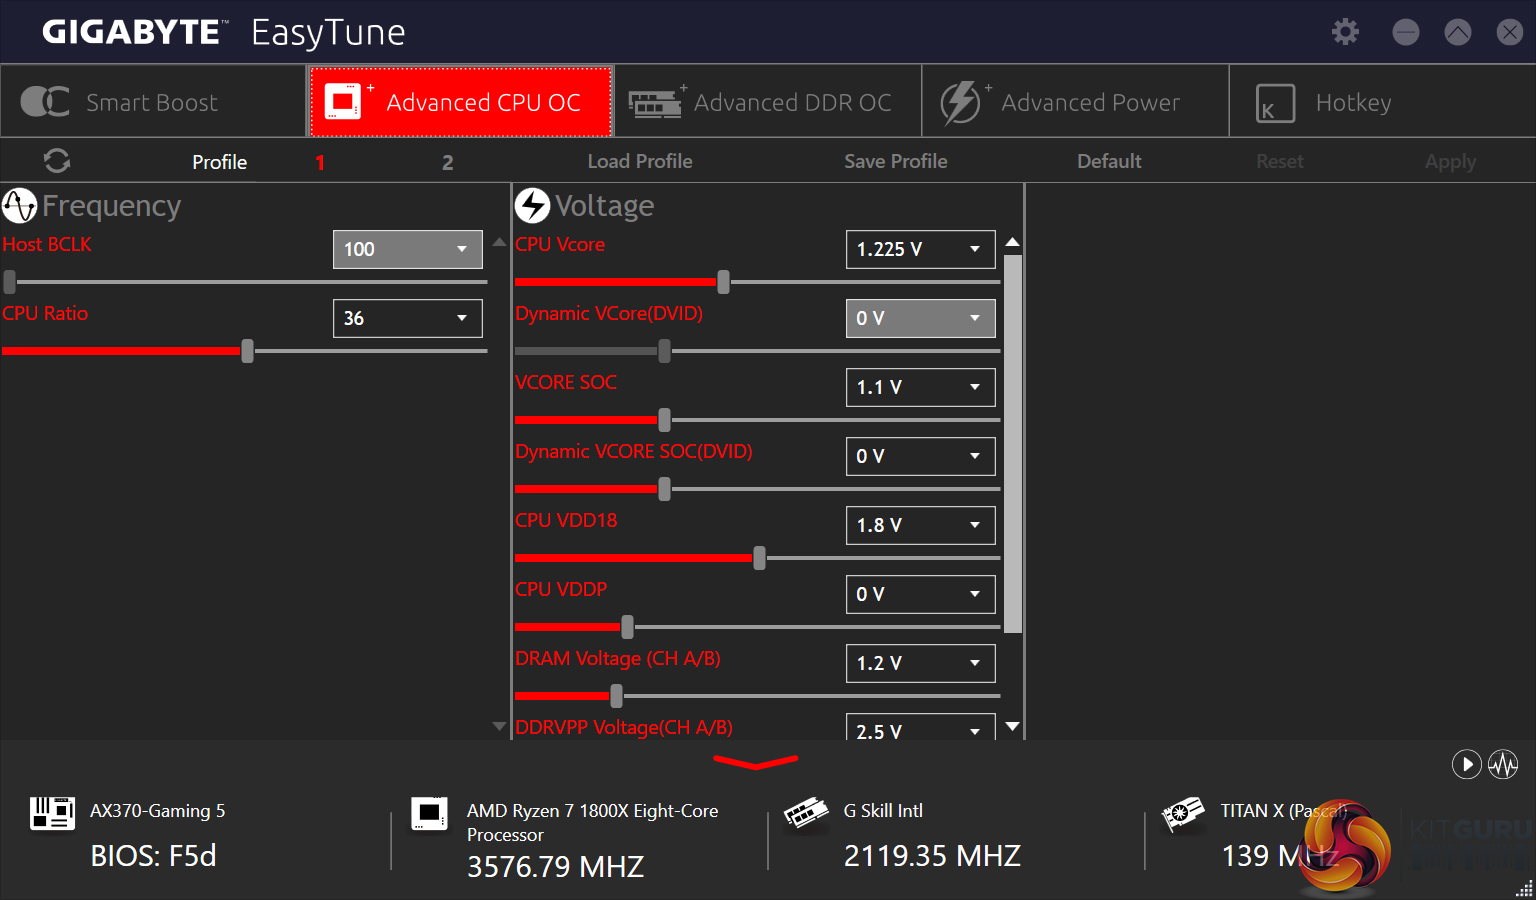Click the Voltage panel scrollbar thumb
The image size is (1536, 900).
pyautogui.click(x=1012, y=445)
